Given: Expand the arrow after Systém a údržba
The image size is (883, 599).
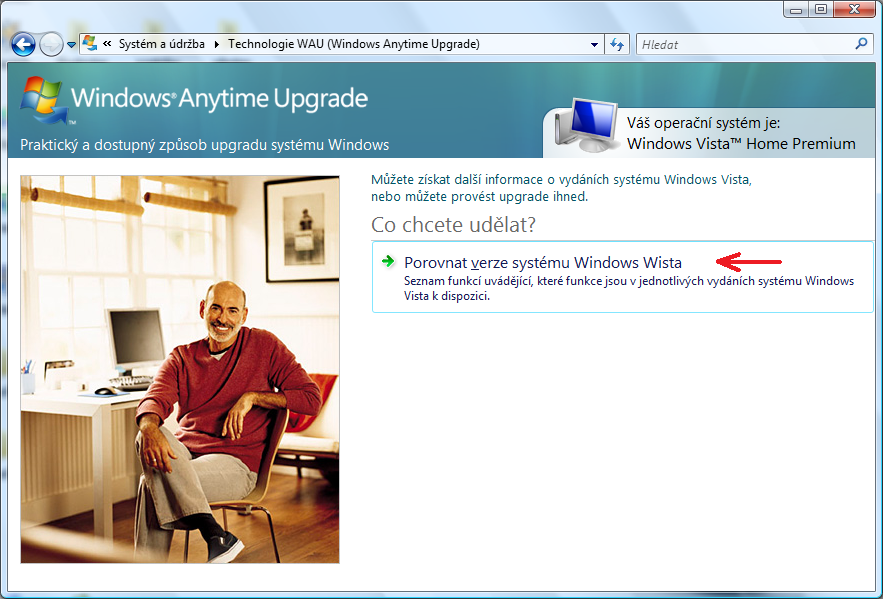Looking at the screenshot, I should pos(216,44).
